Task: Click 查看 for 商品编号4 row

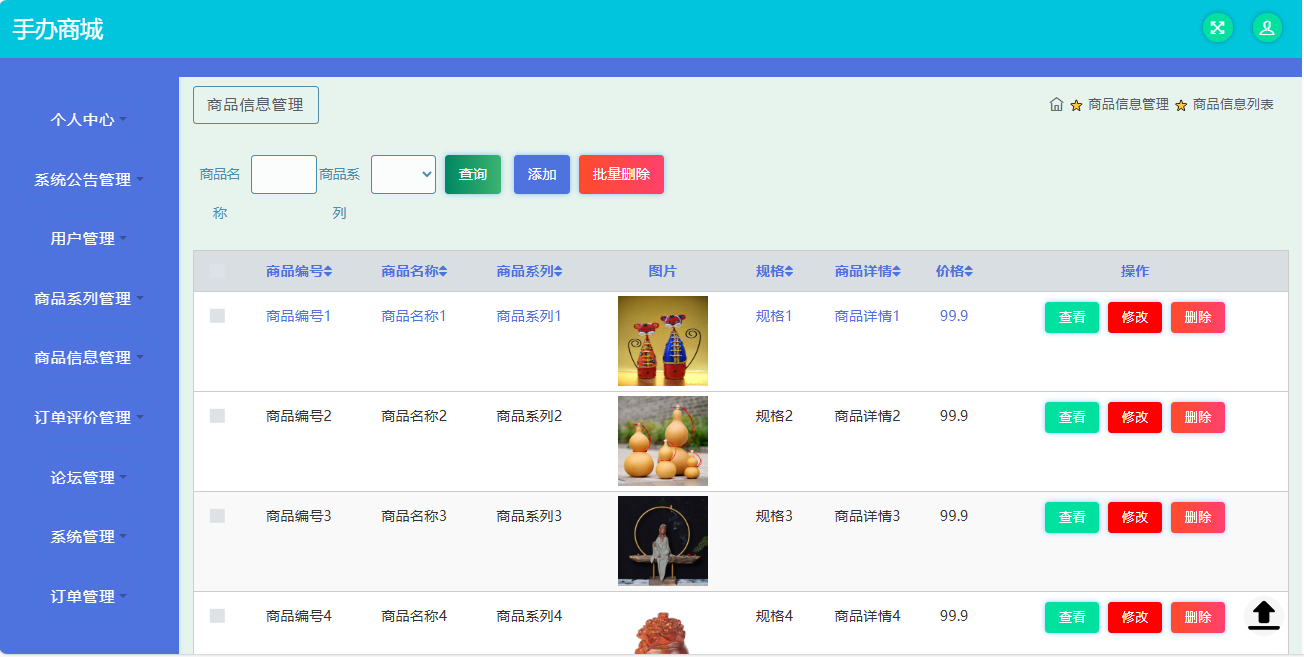Action: click(x=1072, y=617)
